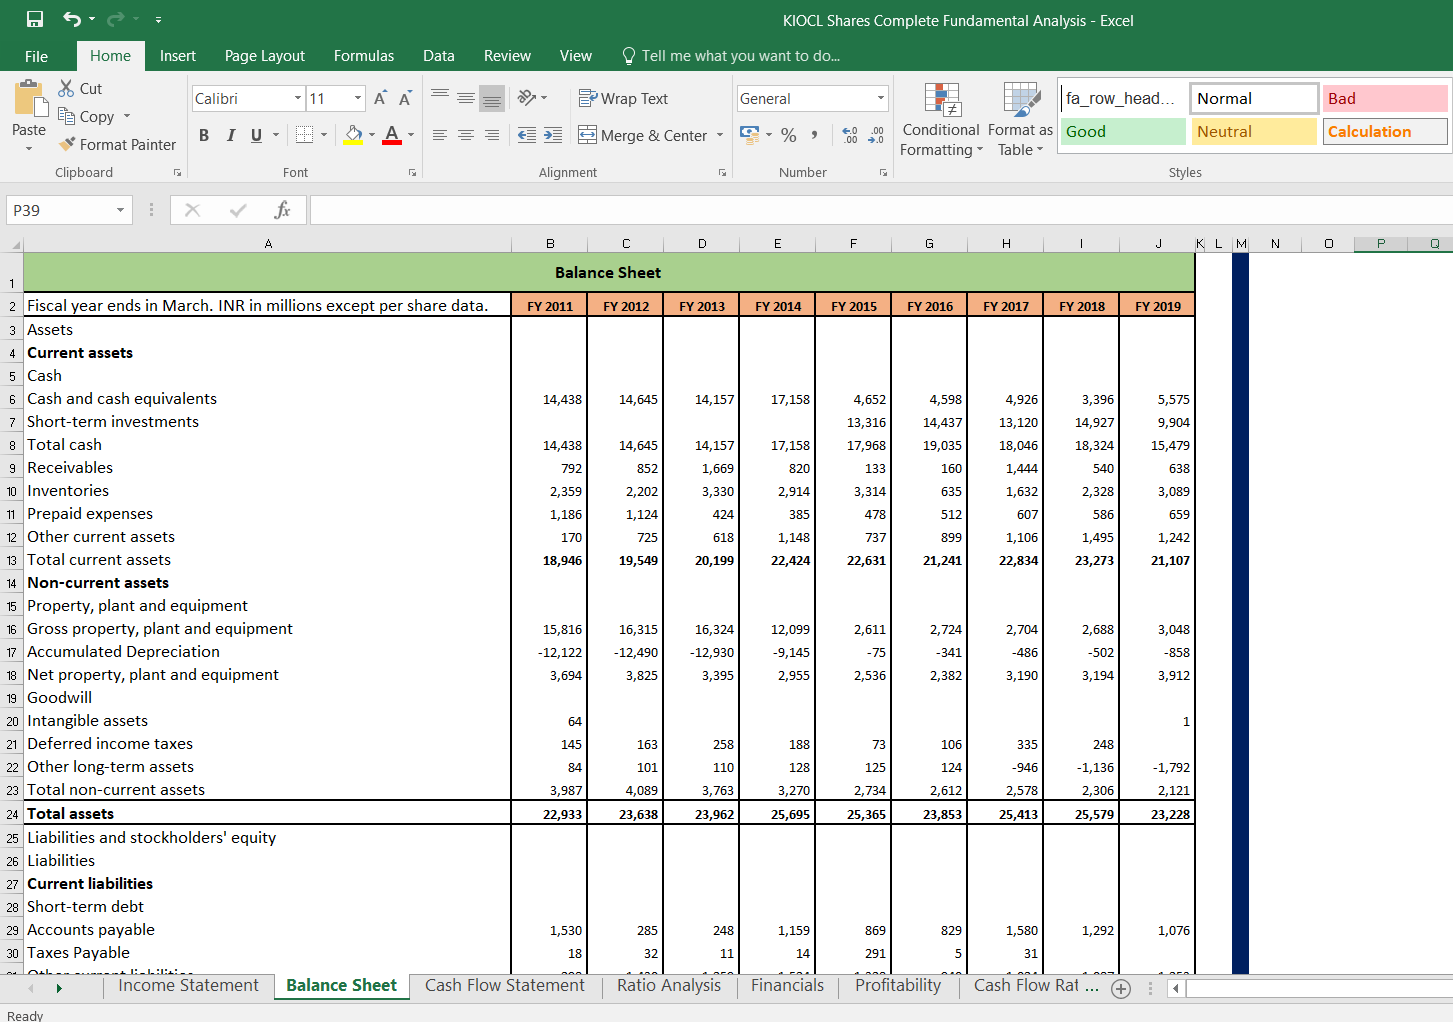Add a new sheet with the plus button

[1121, 989]
